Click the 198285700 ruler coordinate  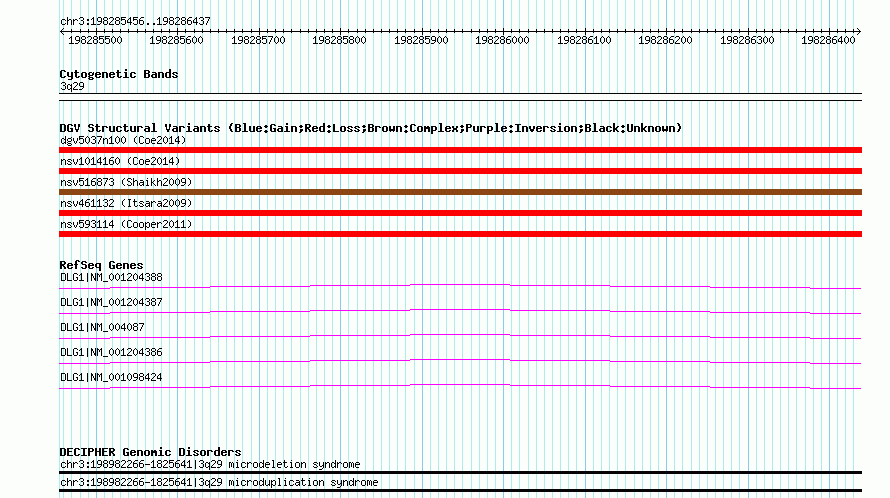tap(258, 40)
